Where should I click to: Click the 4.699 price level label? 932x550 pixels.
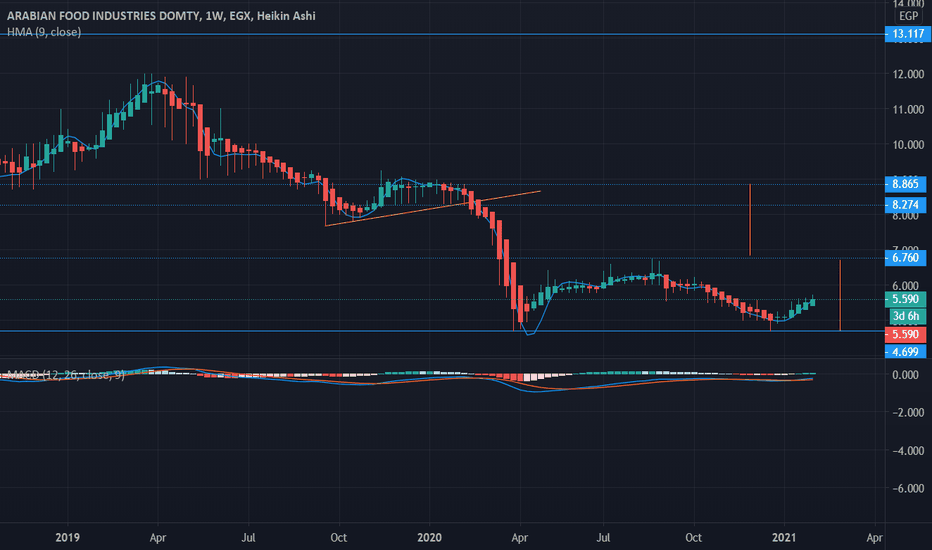(905, 352)
